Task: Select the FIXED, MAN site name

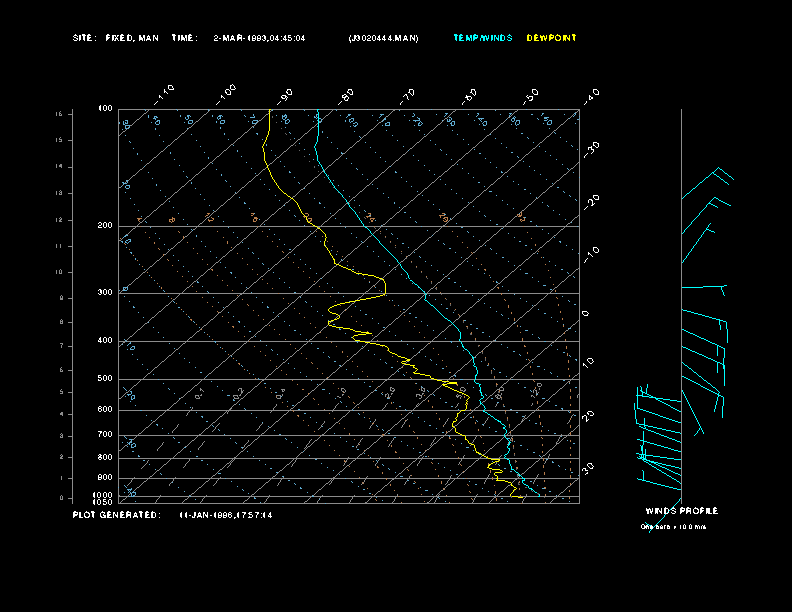Action: (x=132, y=38)
